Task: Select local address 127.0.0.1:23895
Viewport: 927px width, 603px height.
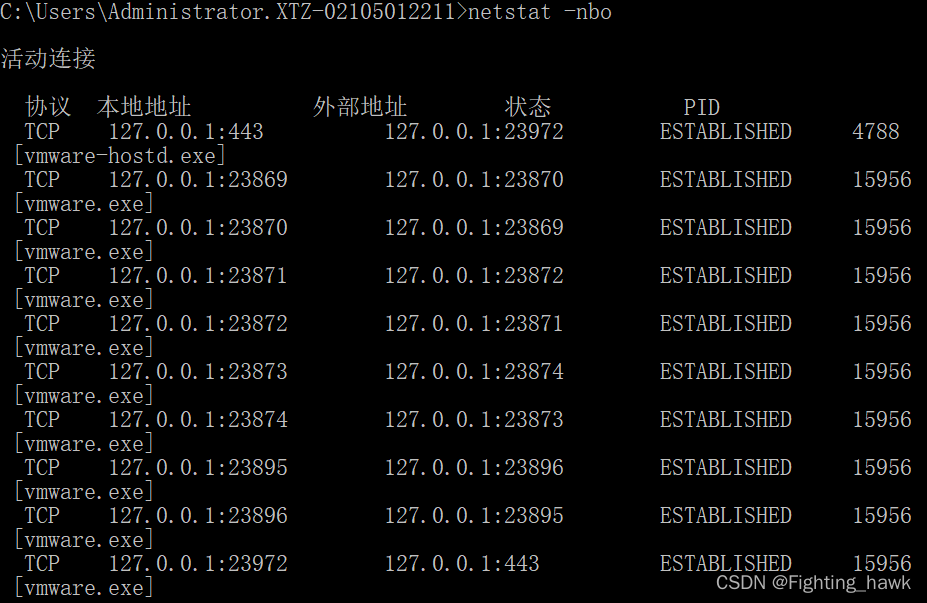Action: [198, 468]
